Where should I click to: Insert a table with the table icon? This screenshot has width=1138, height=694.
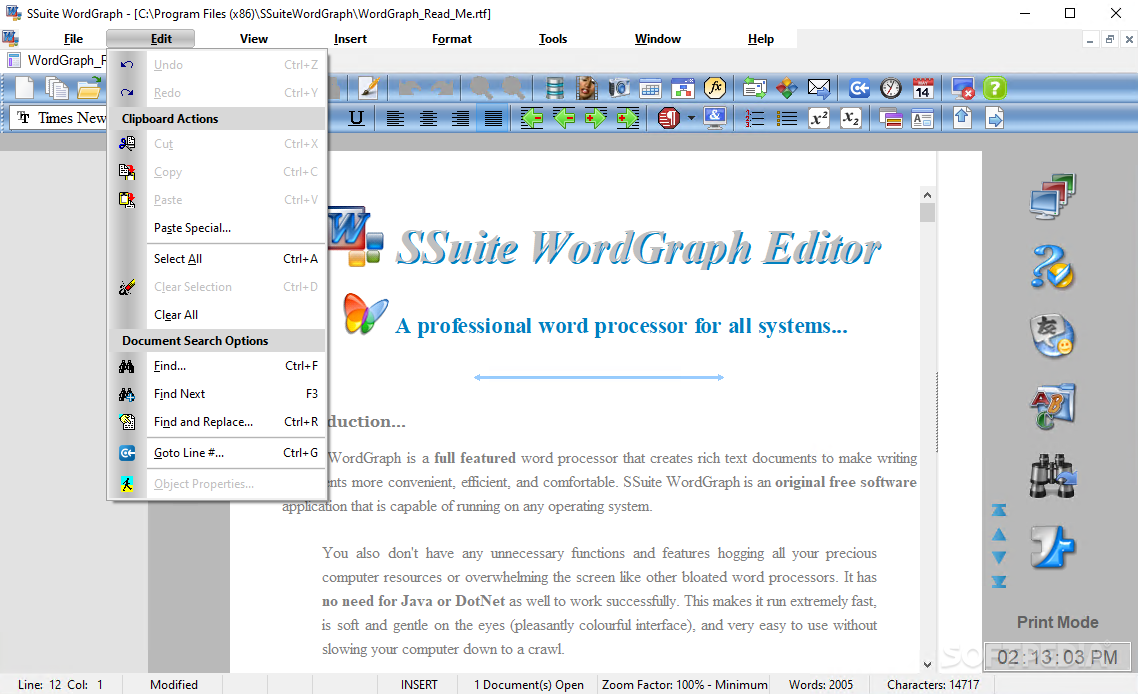650,89
